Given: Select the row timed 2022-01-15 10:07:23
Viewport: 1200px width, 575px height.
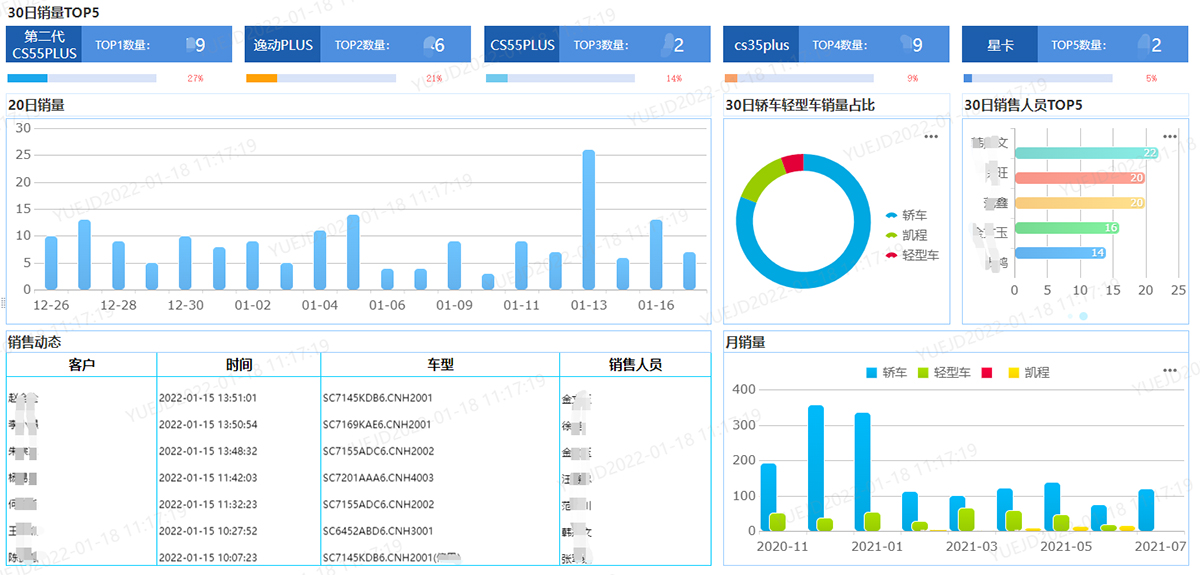Looking at the screenshot, I should (x=359, y=557).
